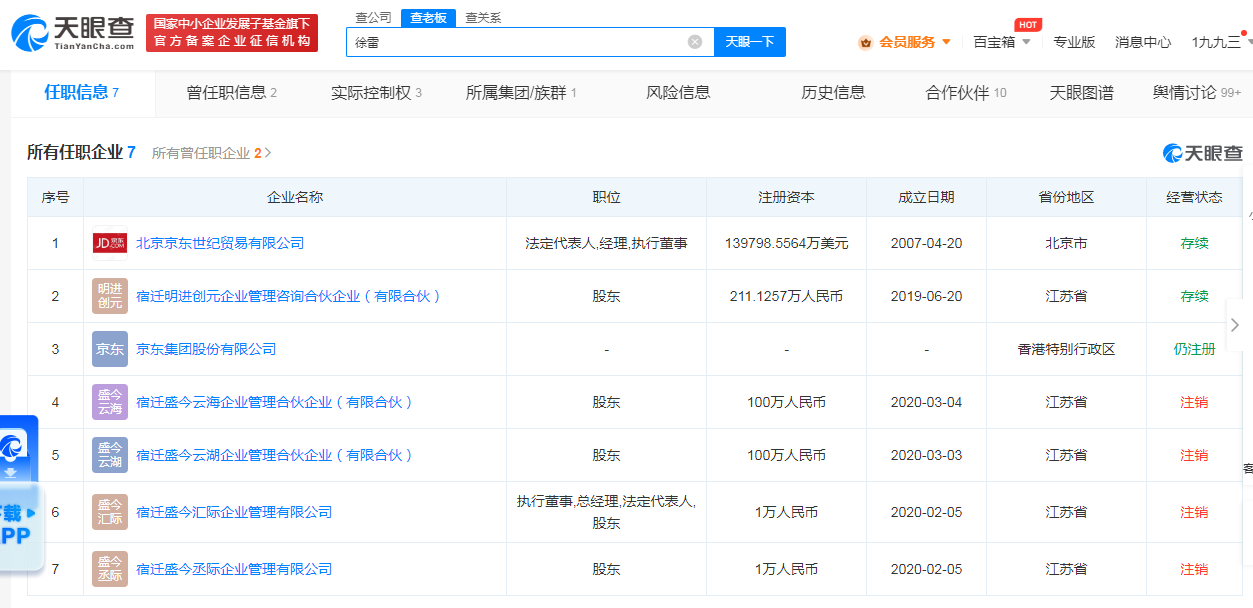The width and height of the screenshot is (1253, 608).
Task: Open company link 宿迁盛今丞际企业管理有限公司
Action: pyautogui.click(x=234, y=569)
